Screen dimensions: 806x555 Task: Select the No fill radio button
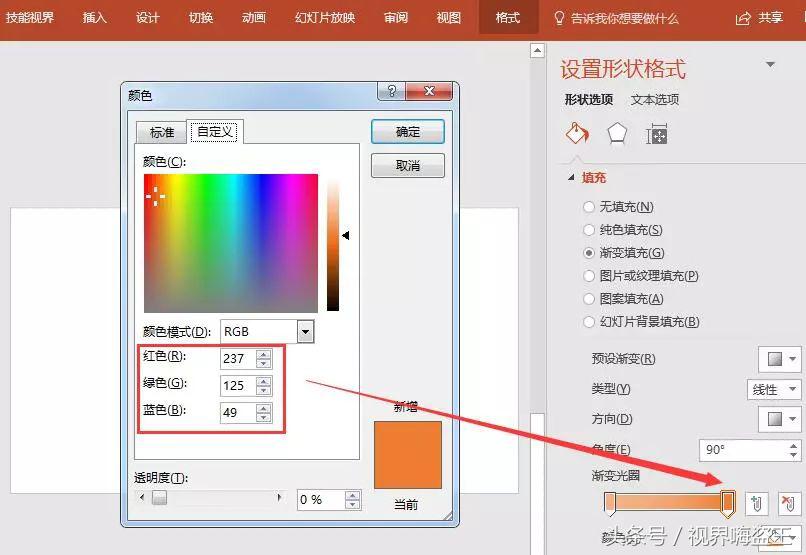pyautogui.click(x=589, y=207)
